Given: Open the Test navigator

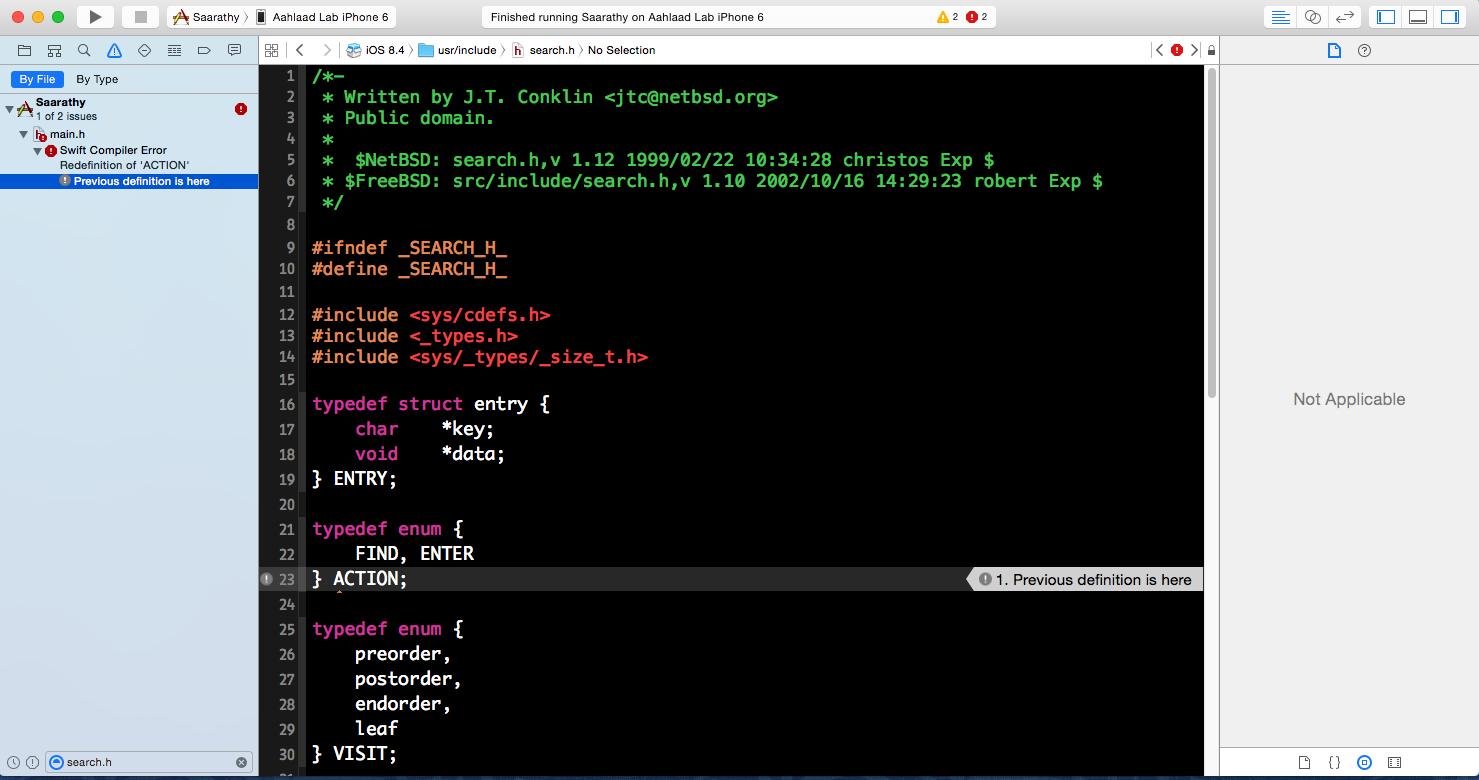Looking at the screenshot, I should pos(144,50).
